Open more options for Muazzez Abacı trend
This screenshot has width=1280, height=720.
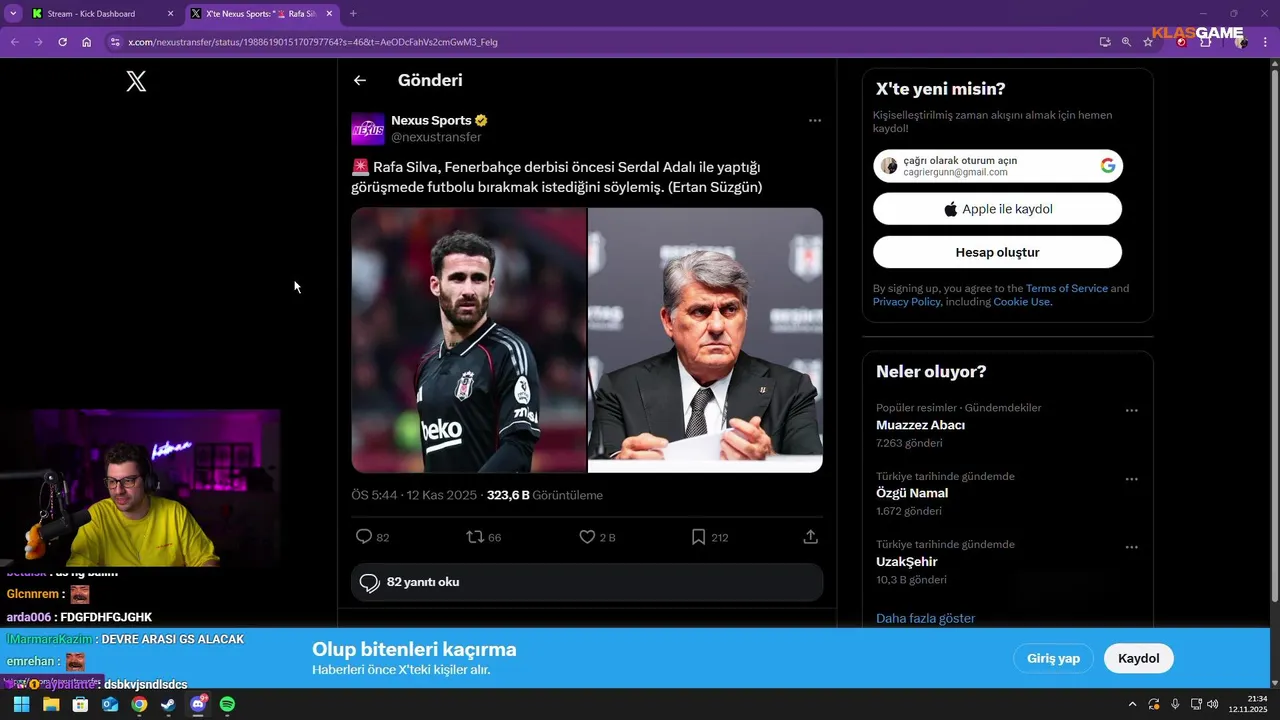1132,411
